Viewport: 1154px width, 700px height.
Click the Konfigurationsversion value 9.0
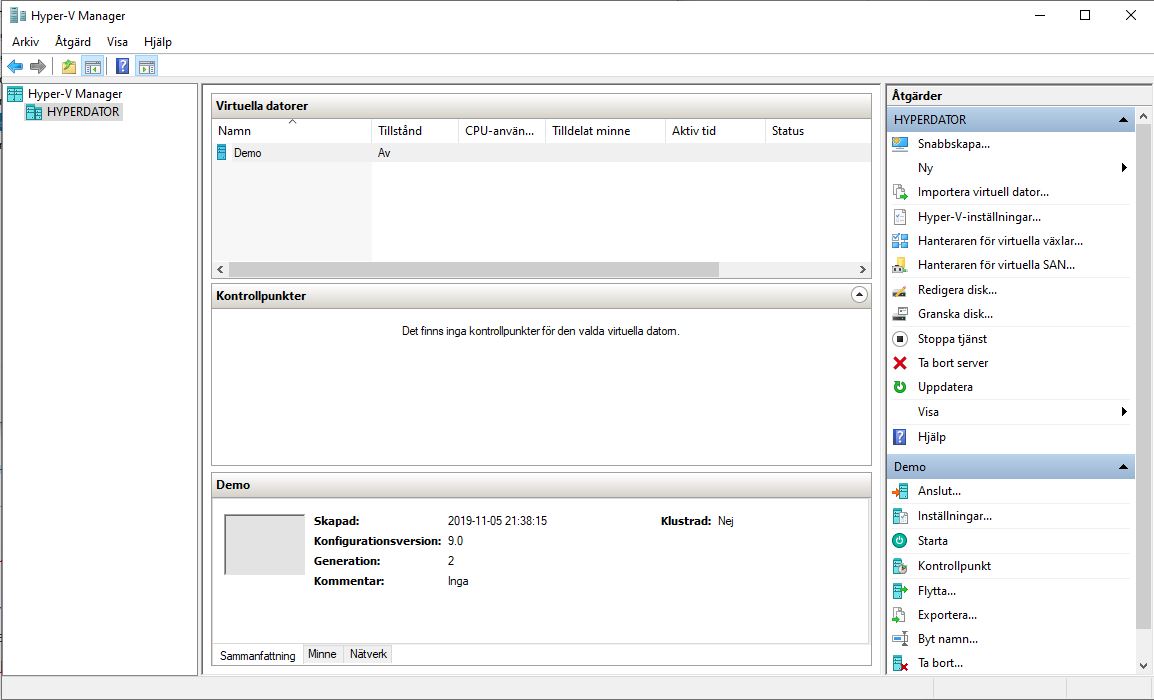(456, 541)
